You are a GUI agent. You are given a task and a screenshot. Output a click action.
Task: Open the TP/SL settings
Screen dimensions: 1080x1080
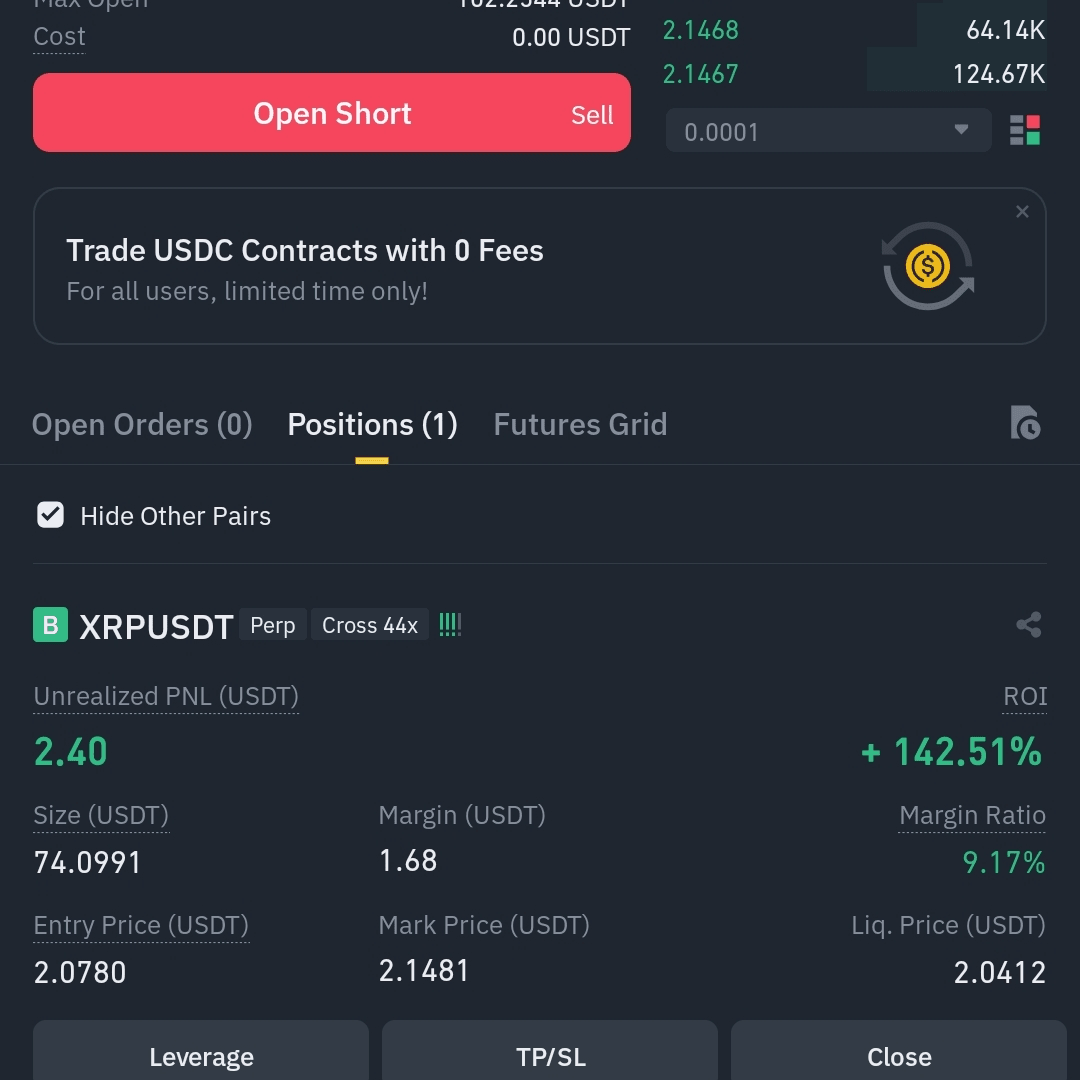click(550, 1055)
